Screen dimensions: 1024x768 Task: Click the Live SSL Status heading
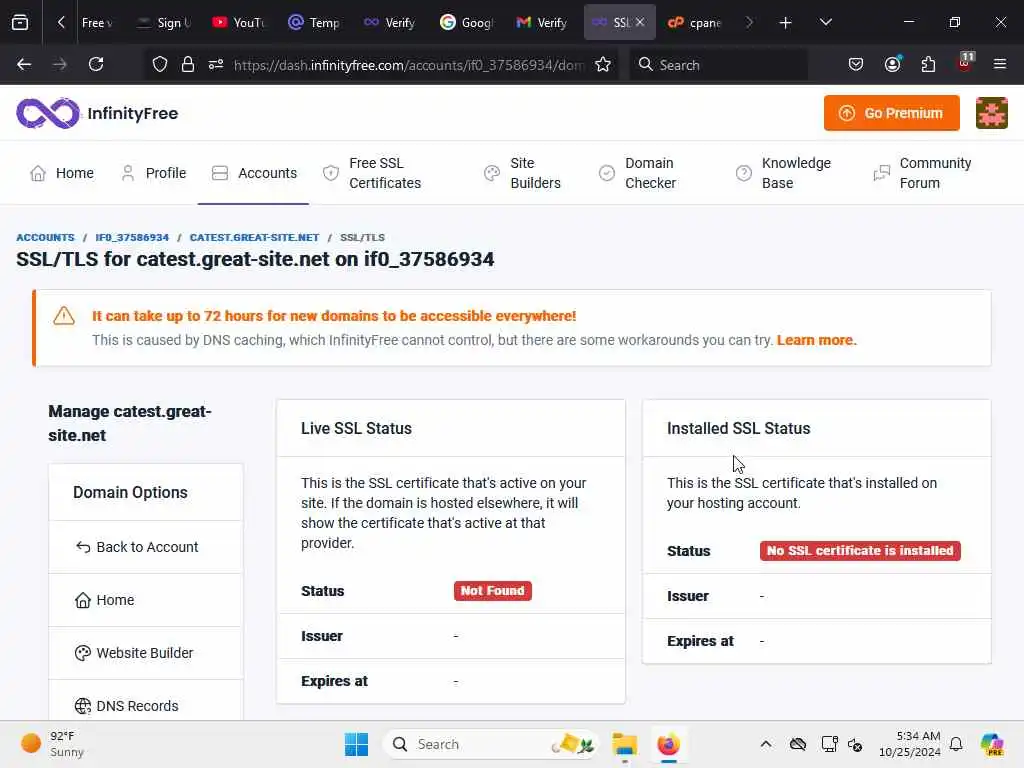[x=357, y=428]
